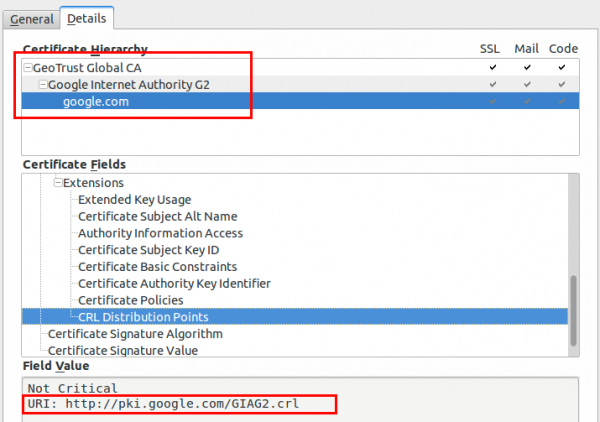Click the Not Critical field value text
Image resolution: width=600 pixels, height=422 pixels.
click(x=73, y=388)
